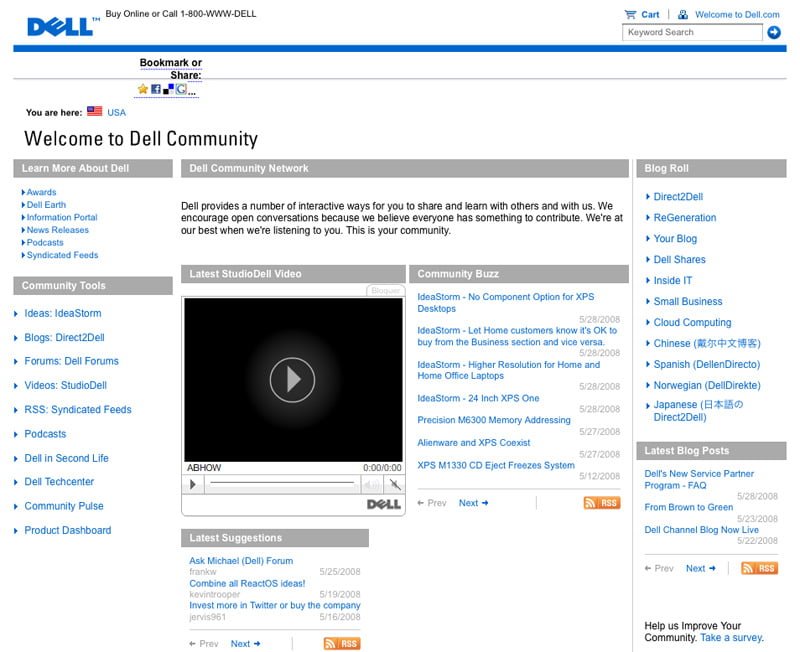The height and width of the screenshot is (652, 800).
Task: Click Take a survey link
Action: click(x=731, y=638)
